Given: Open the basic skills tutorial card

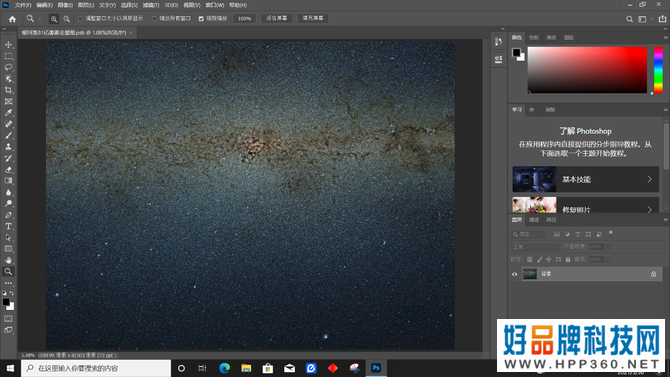Looking at the screenshot, I should coord(585,179).
